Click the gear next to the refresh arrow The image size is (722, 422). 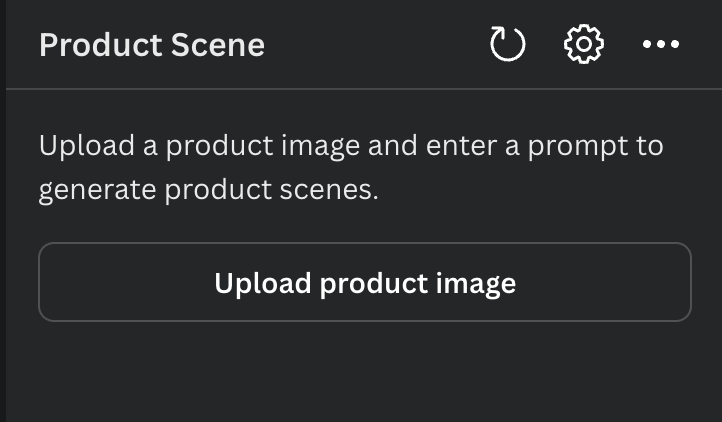pos(584,44)
